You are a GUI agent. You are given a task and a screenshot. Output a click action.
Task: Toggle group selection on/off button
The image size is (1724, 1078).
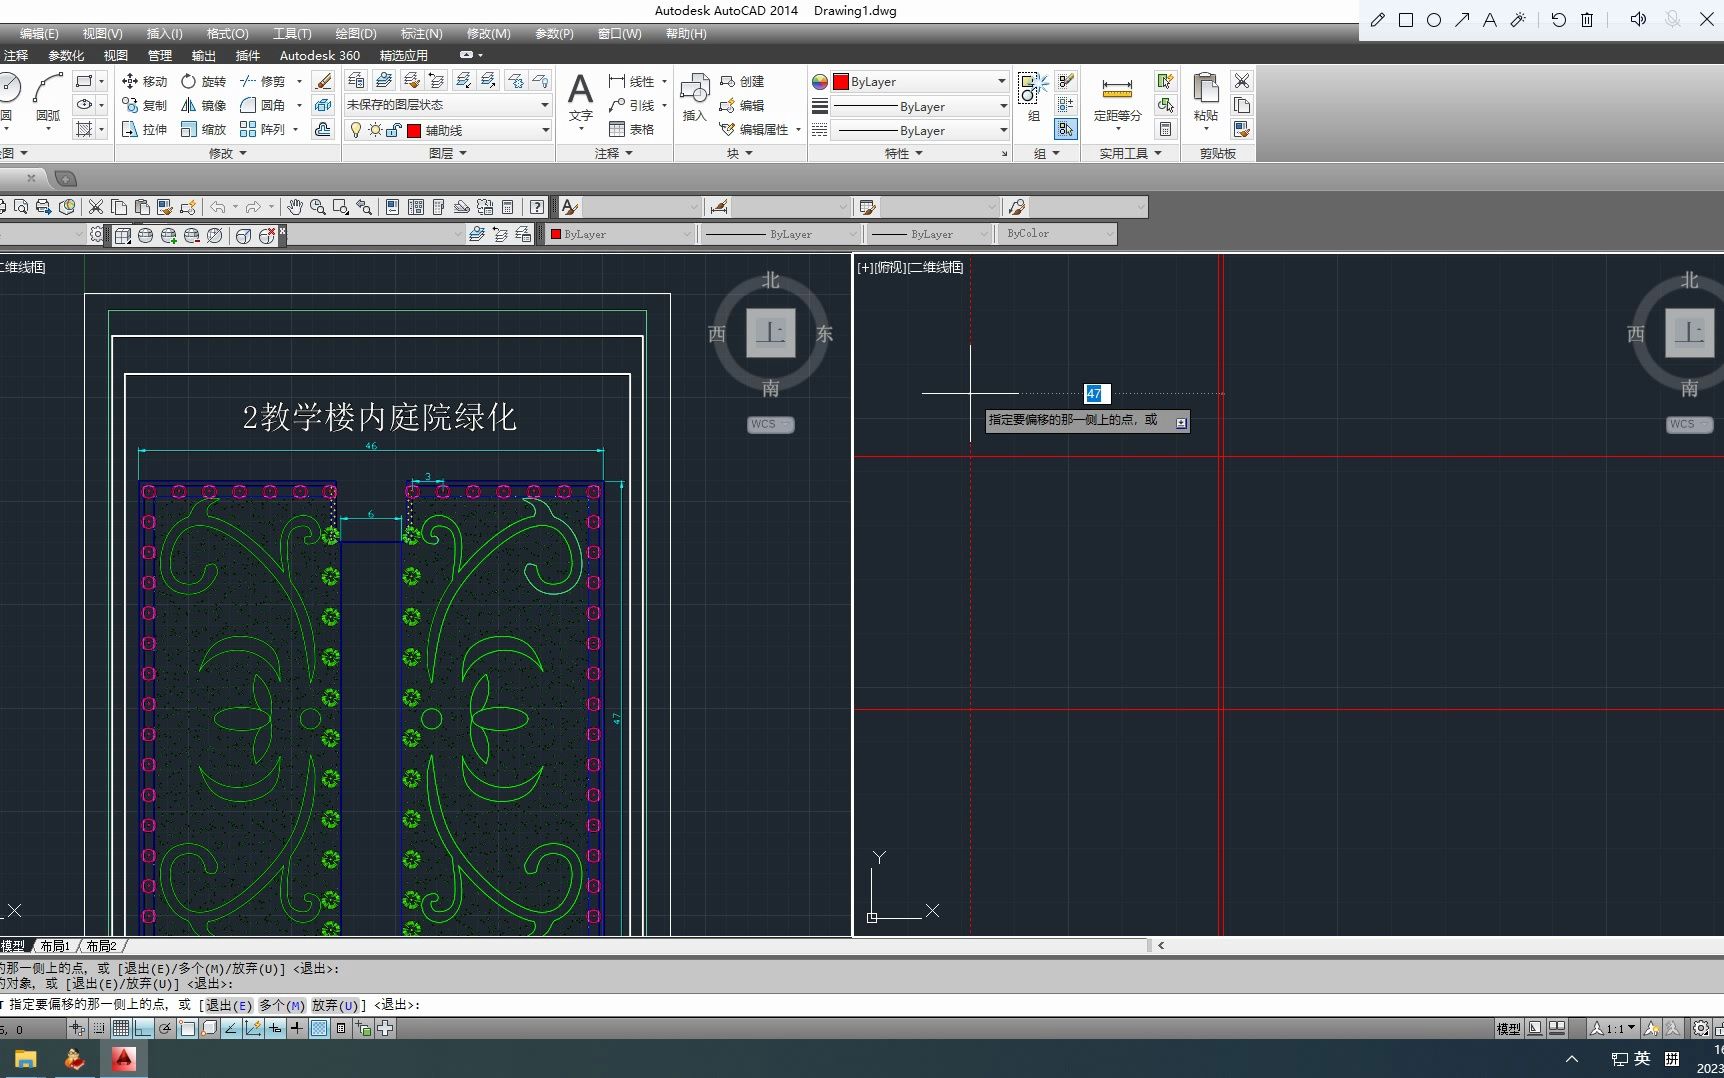tap(1066, 129)
